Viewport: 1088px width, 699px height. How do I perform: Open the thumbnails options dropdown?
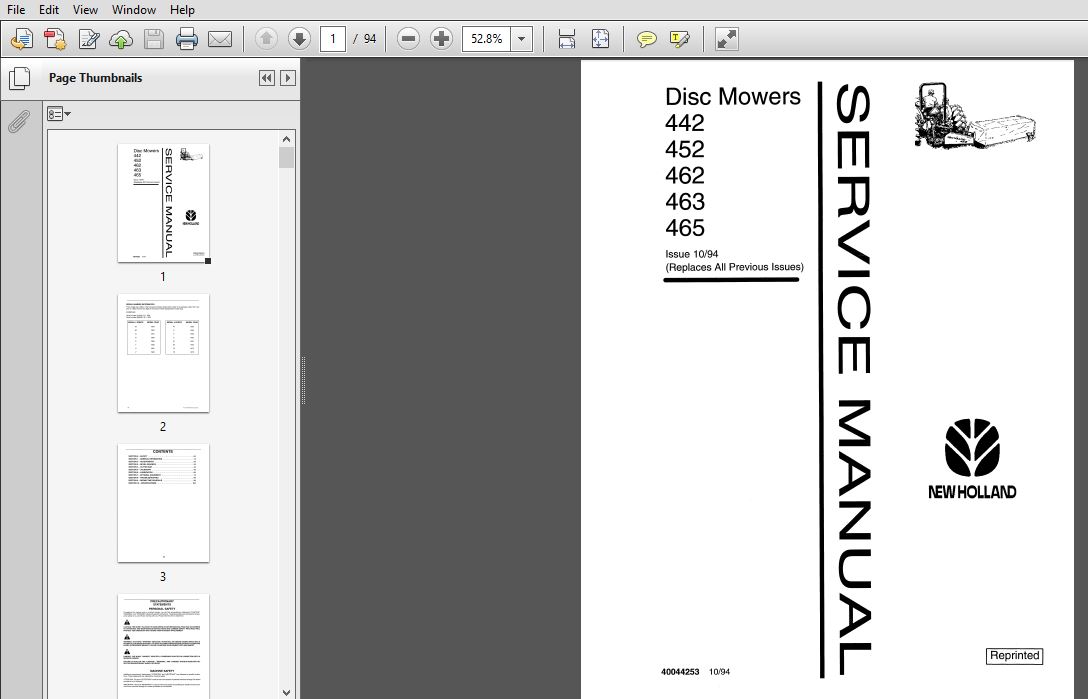(59, 114)
